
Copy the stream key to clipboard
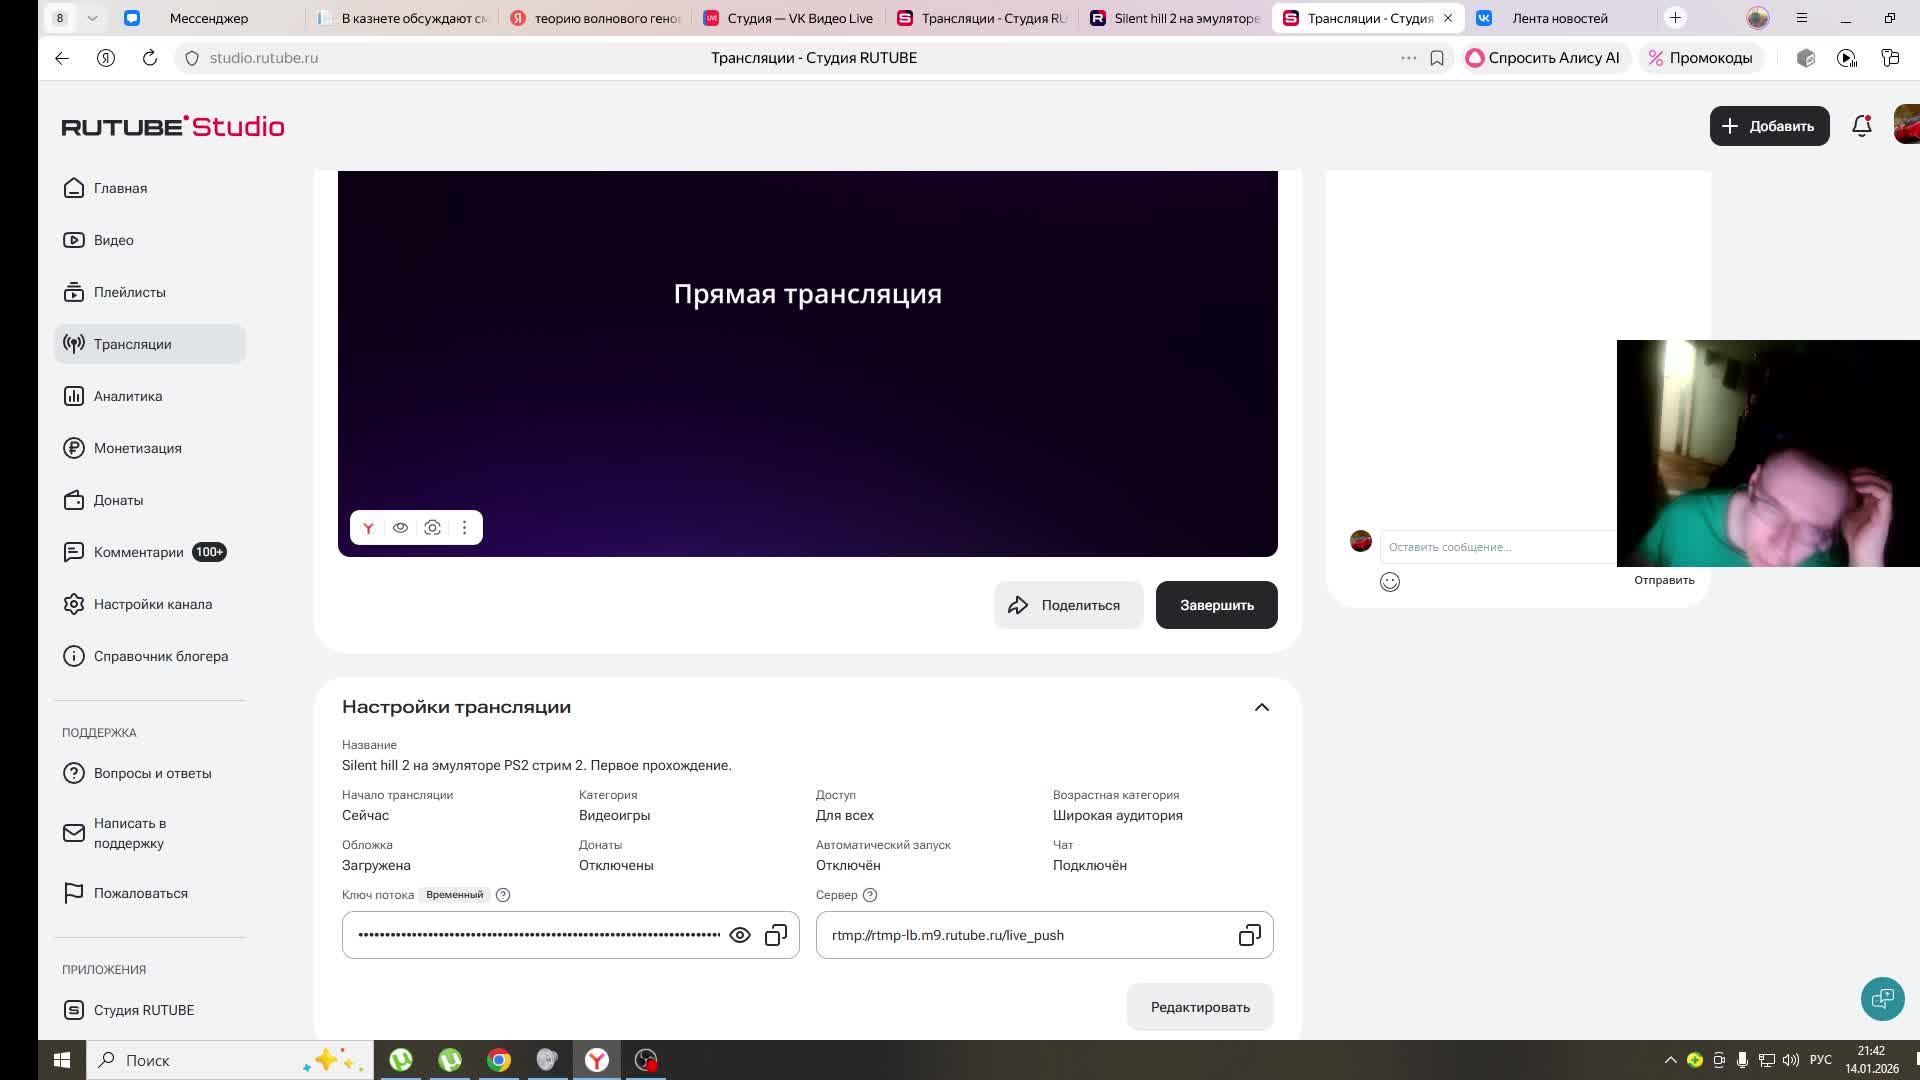tap(776, 935)
